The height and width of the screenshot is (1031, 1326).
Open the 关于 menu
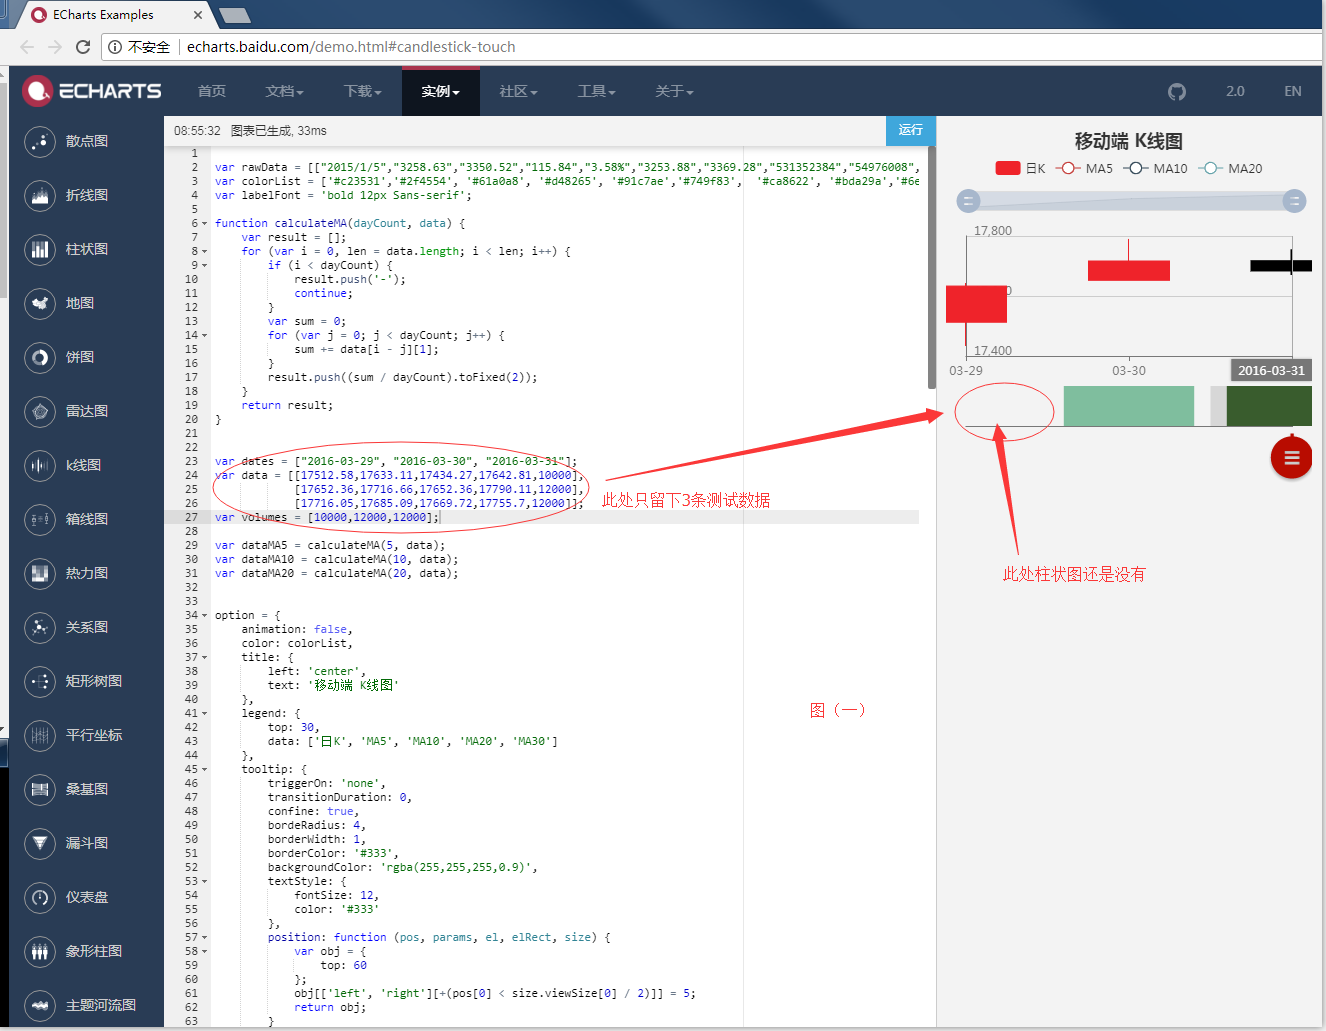click(x=674, y=91)
